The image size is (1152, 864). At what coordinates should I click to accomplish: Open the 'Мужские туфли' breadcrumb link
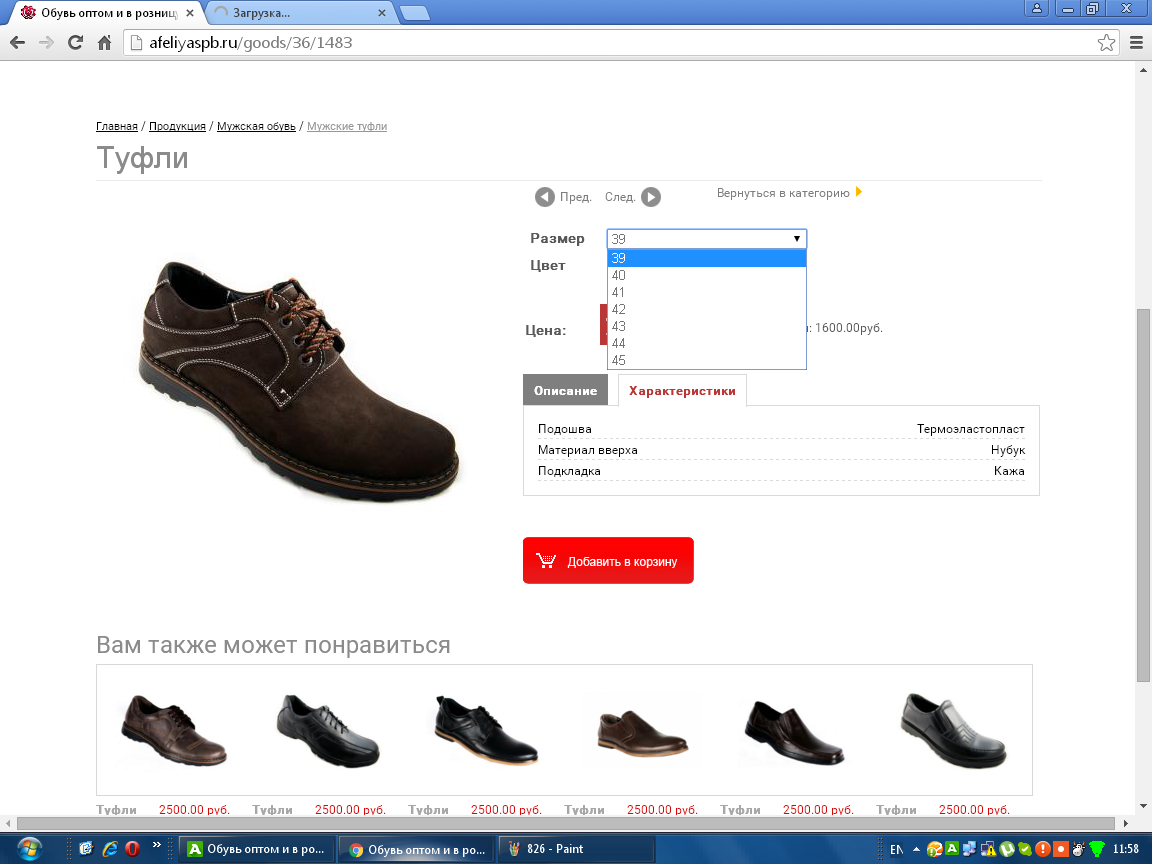click(347, 126)
